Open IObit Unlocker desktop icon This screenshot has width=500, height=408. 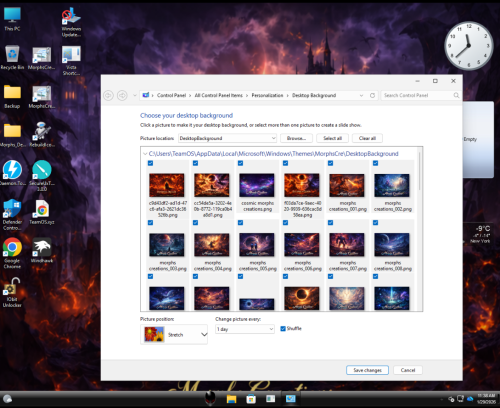click(x=12, y=293)
